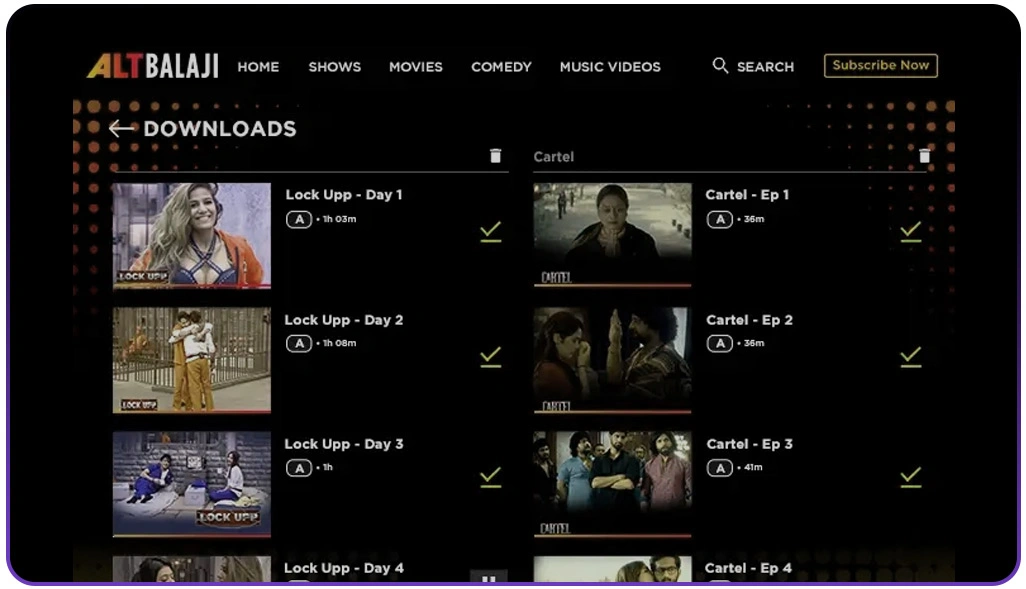1026x589 pixels.
Task: Navigate to HOME
Action: pos(258,67)
